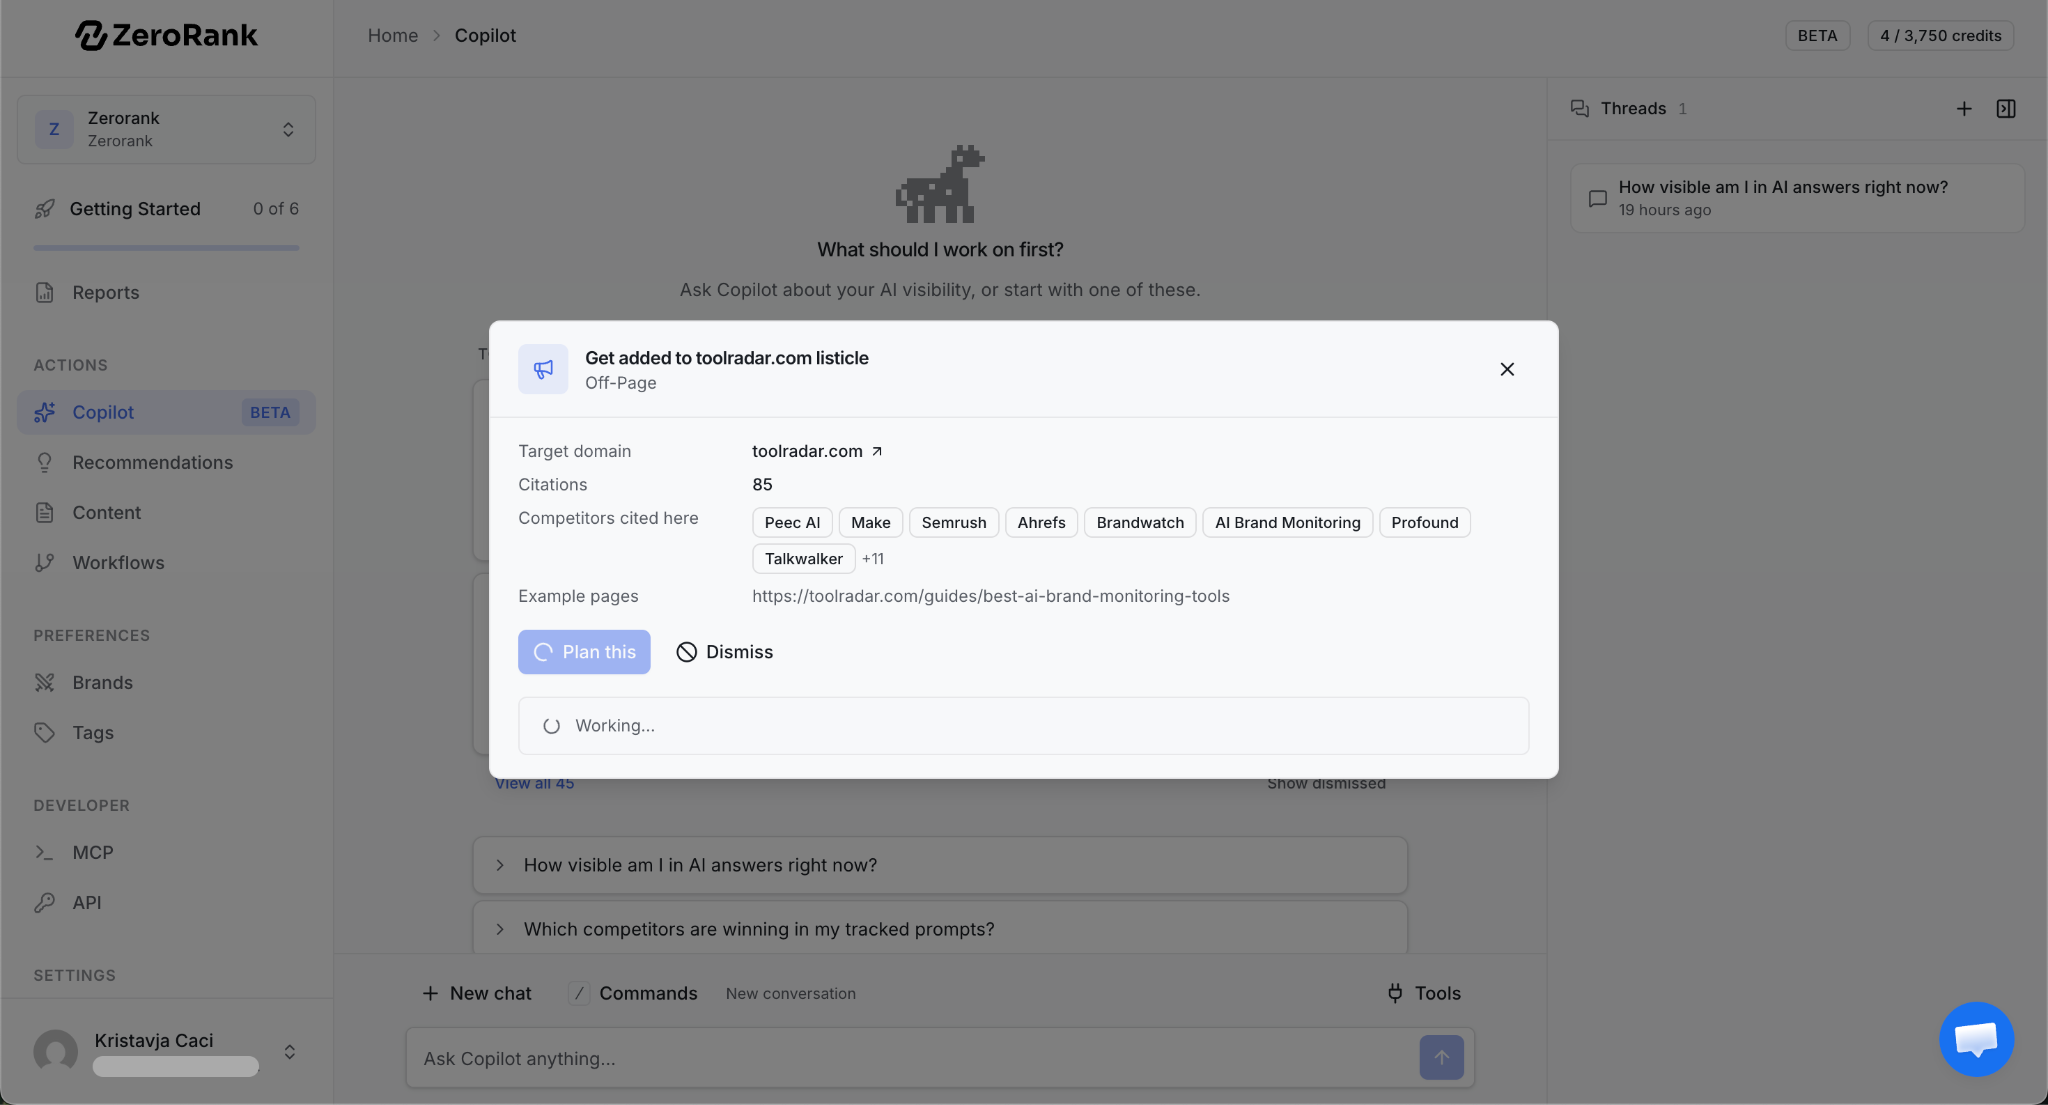Screen dimensions: 2048x1105
Task: Click the Getting Started rocket icon
Action: [x=44, y=209]
